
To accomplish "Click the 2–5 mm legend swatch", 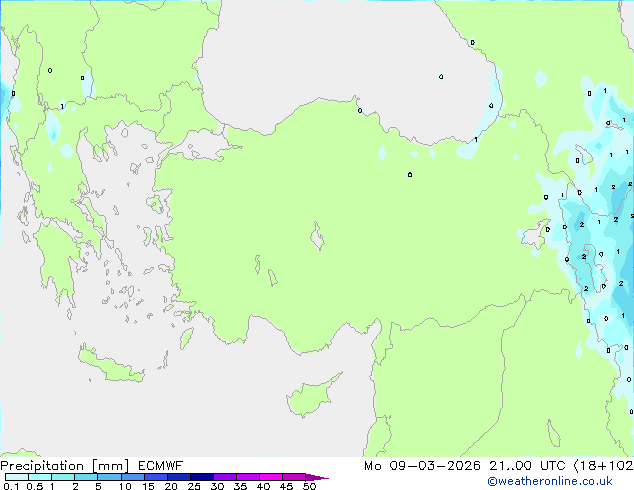I will pyautogui.click(x=86, y=477).
